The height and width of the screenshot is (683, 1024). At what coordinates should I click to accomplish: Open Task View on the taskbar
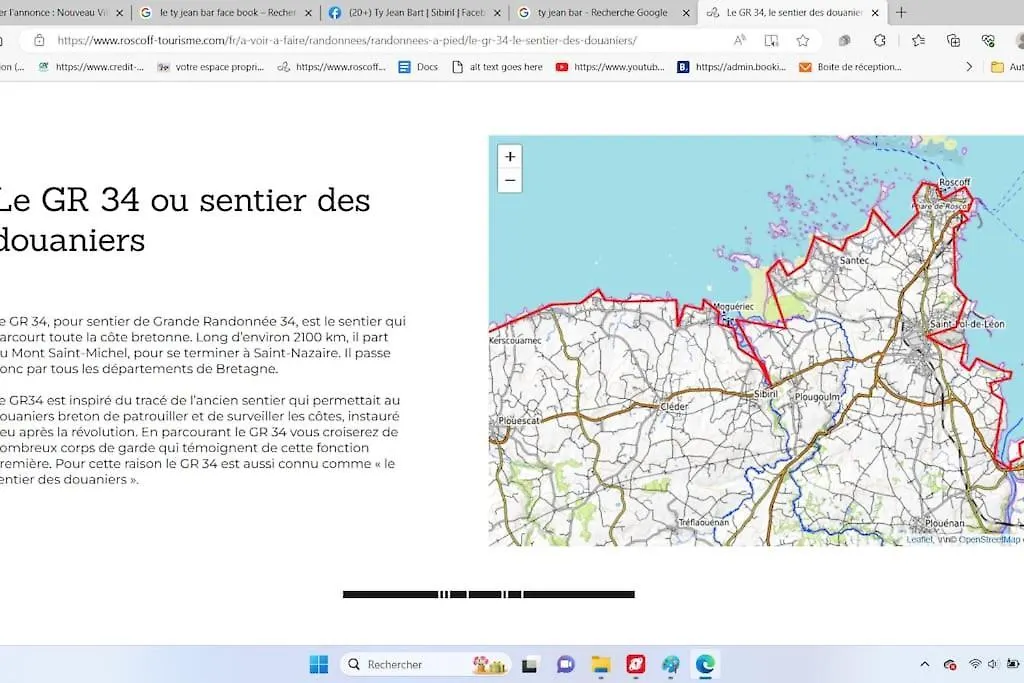point(530,665)
